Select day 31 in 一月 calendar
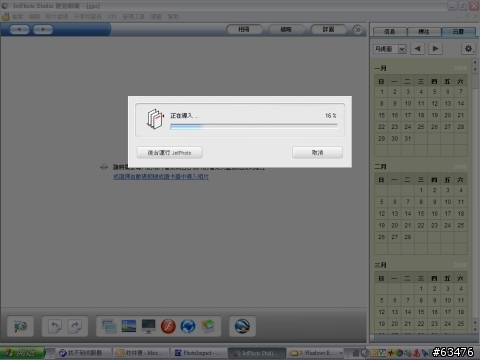 [408, 138]
